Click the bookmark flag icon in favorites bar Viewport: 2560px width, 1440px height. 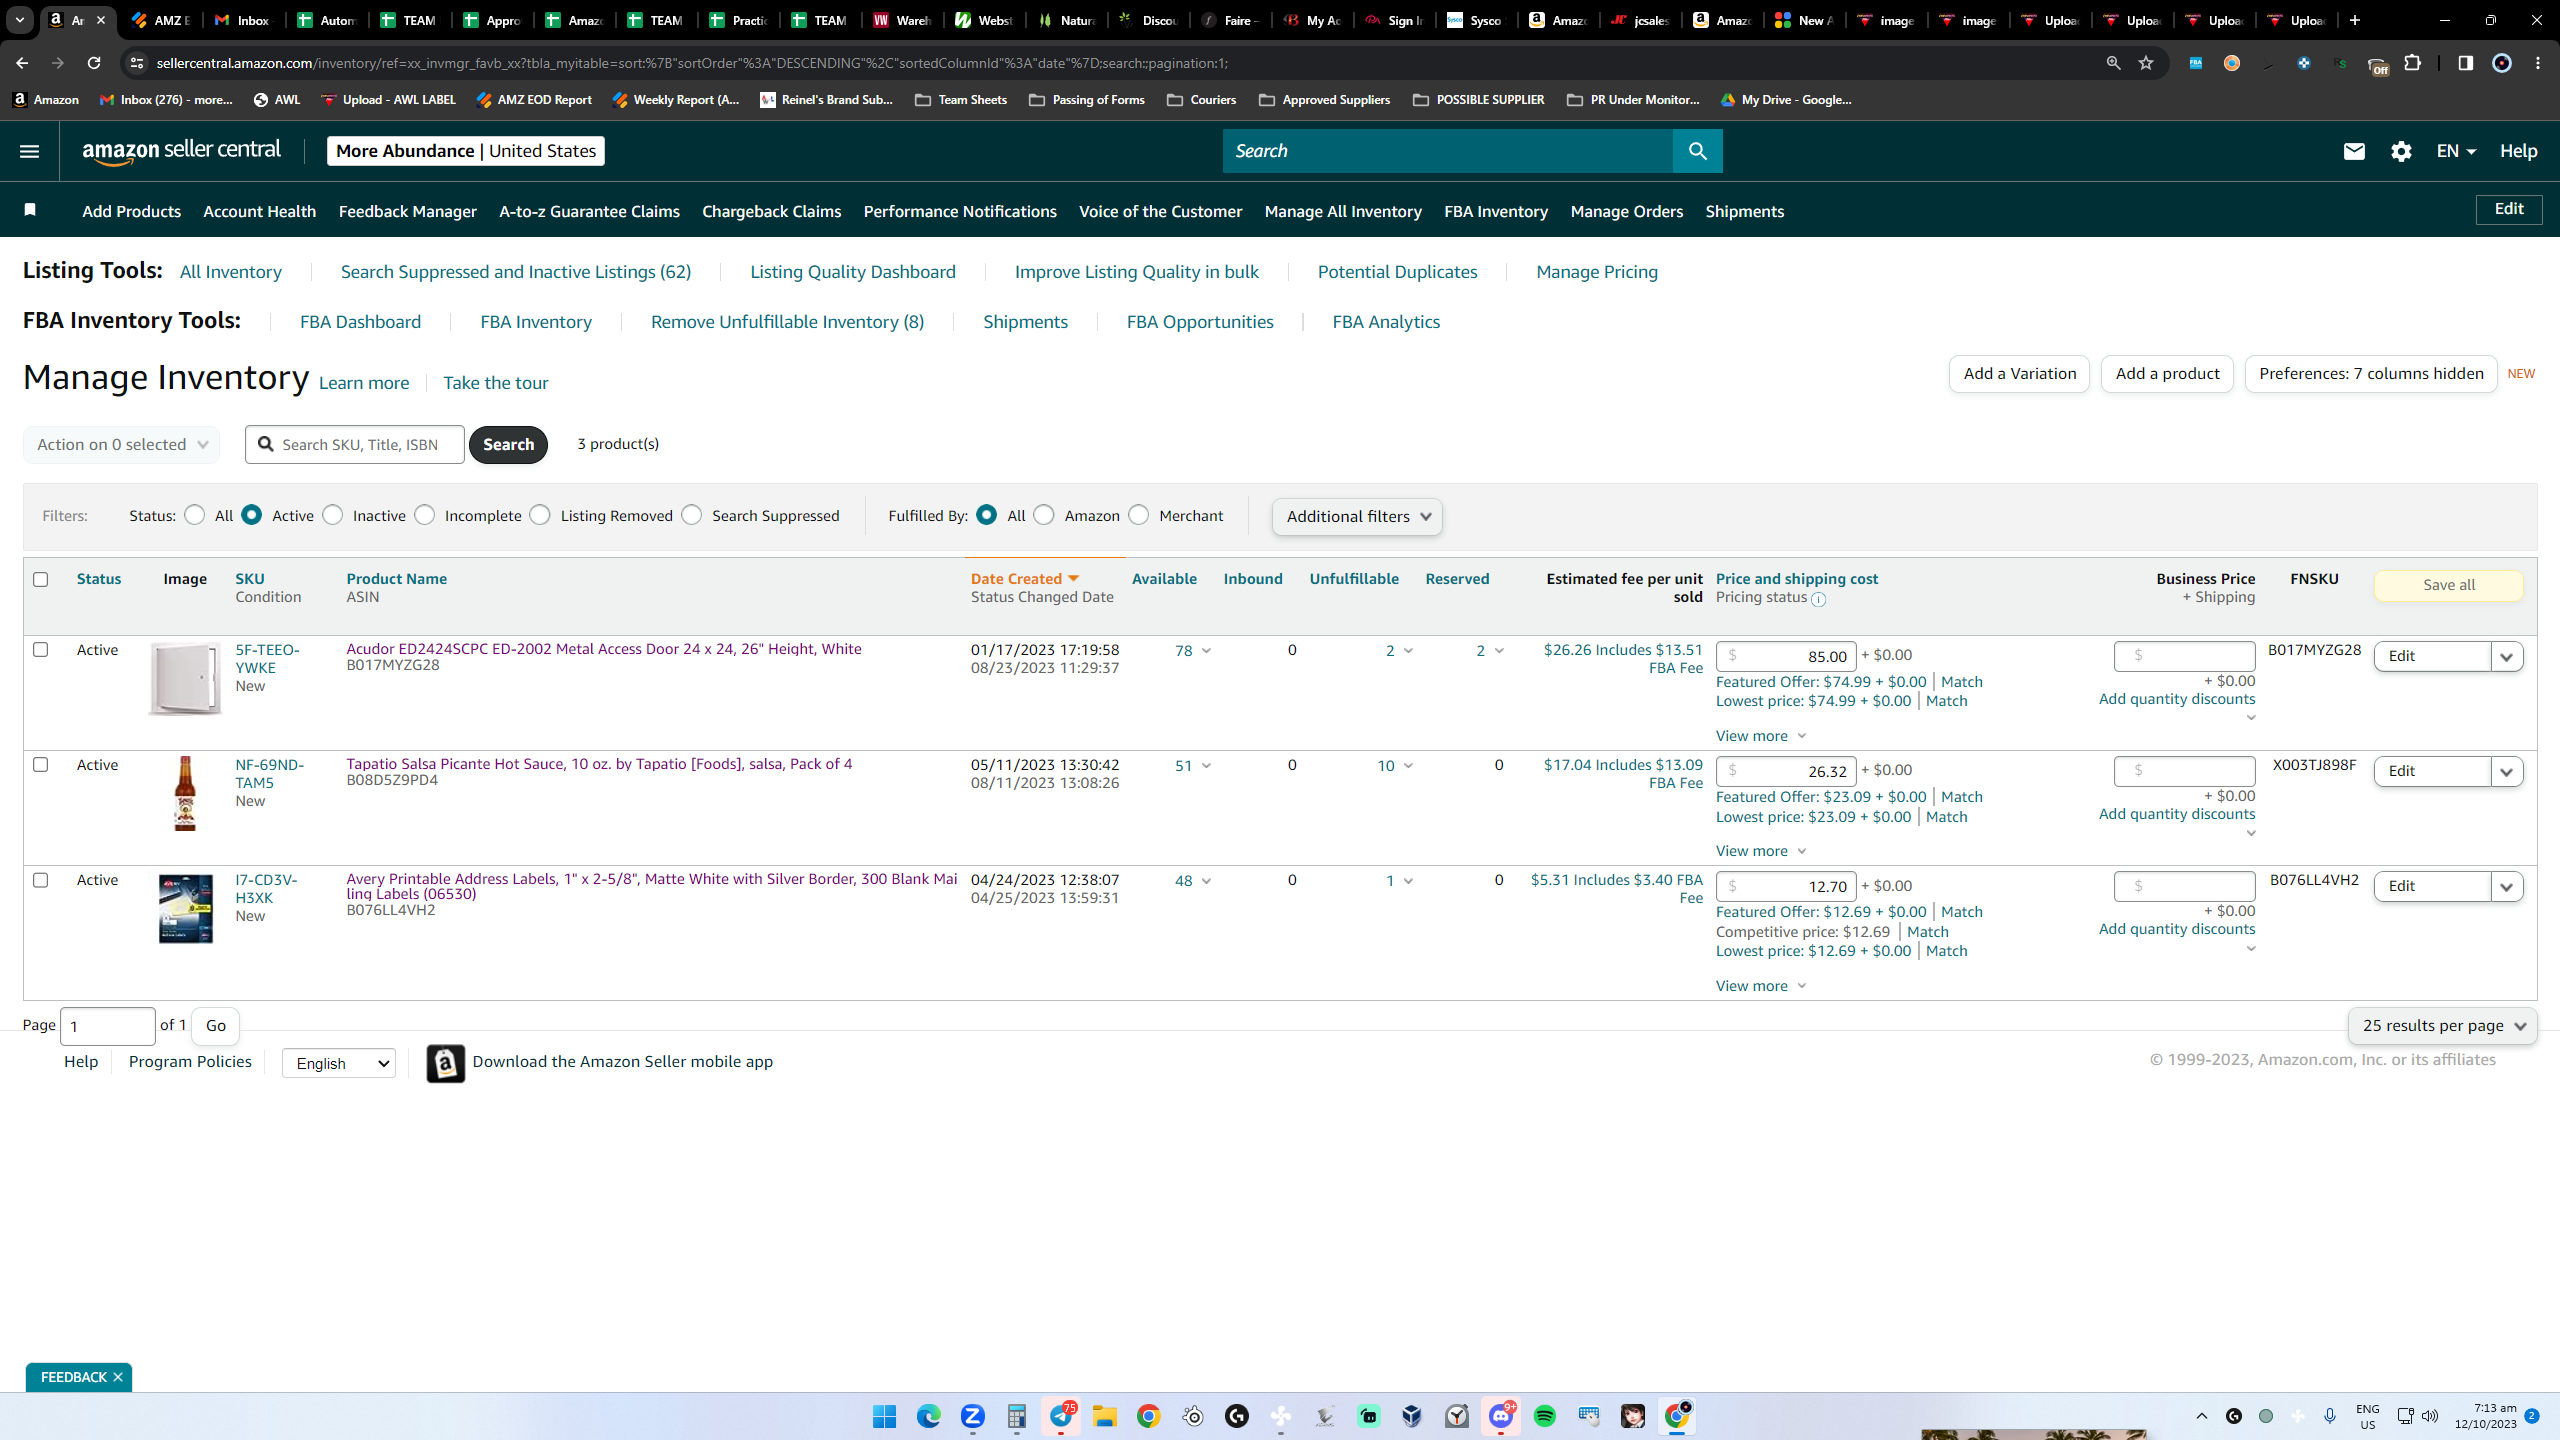30,210
